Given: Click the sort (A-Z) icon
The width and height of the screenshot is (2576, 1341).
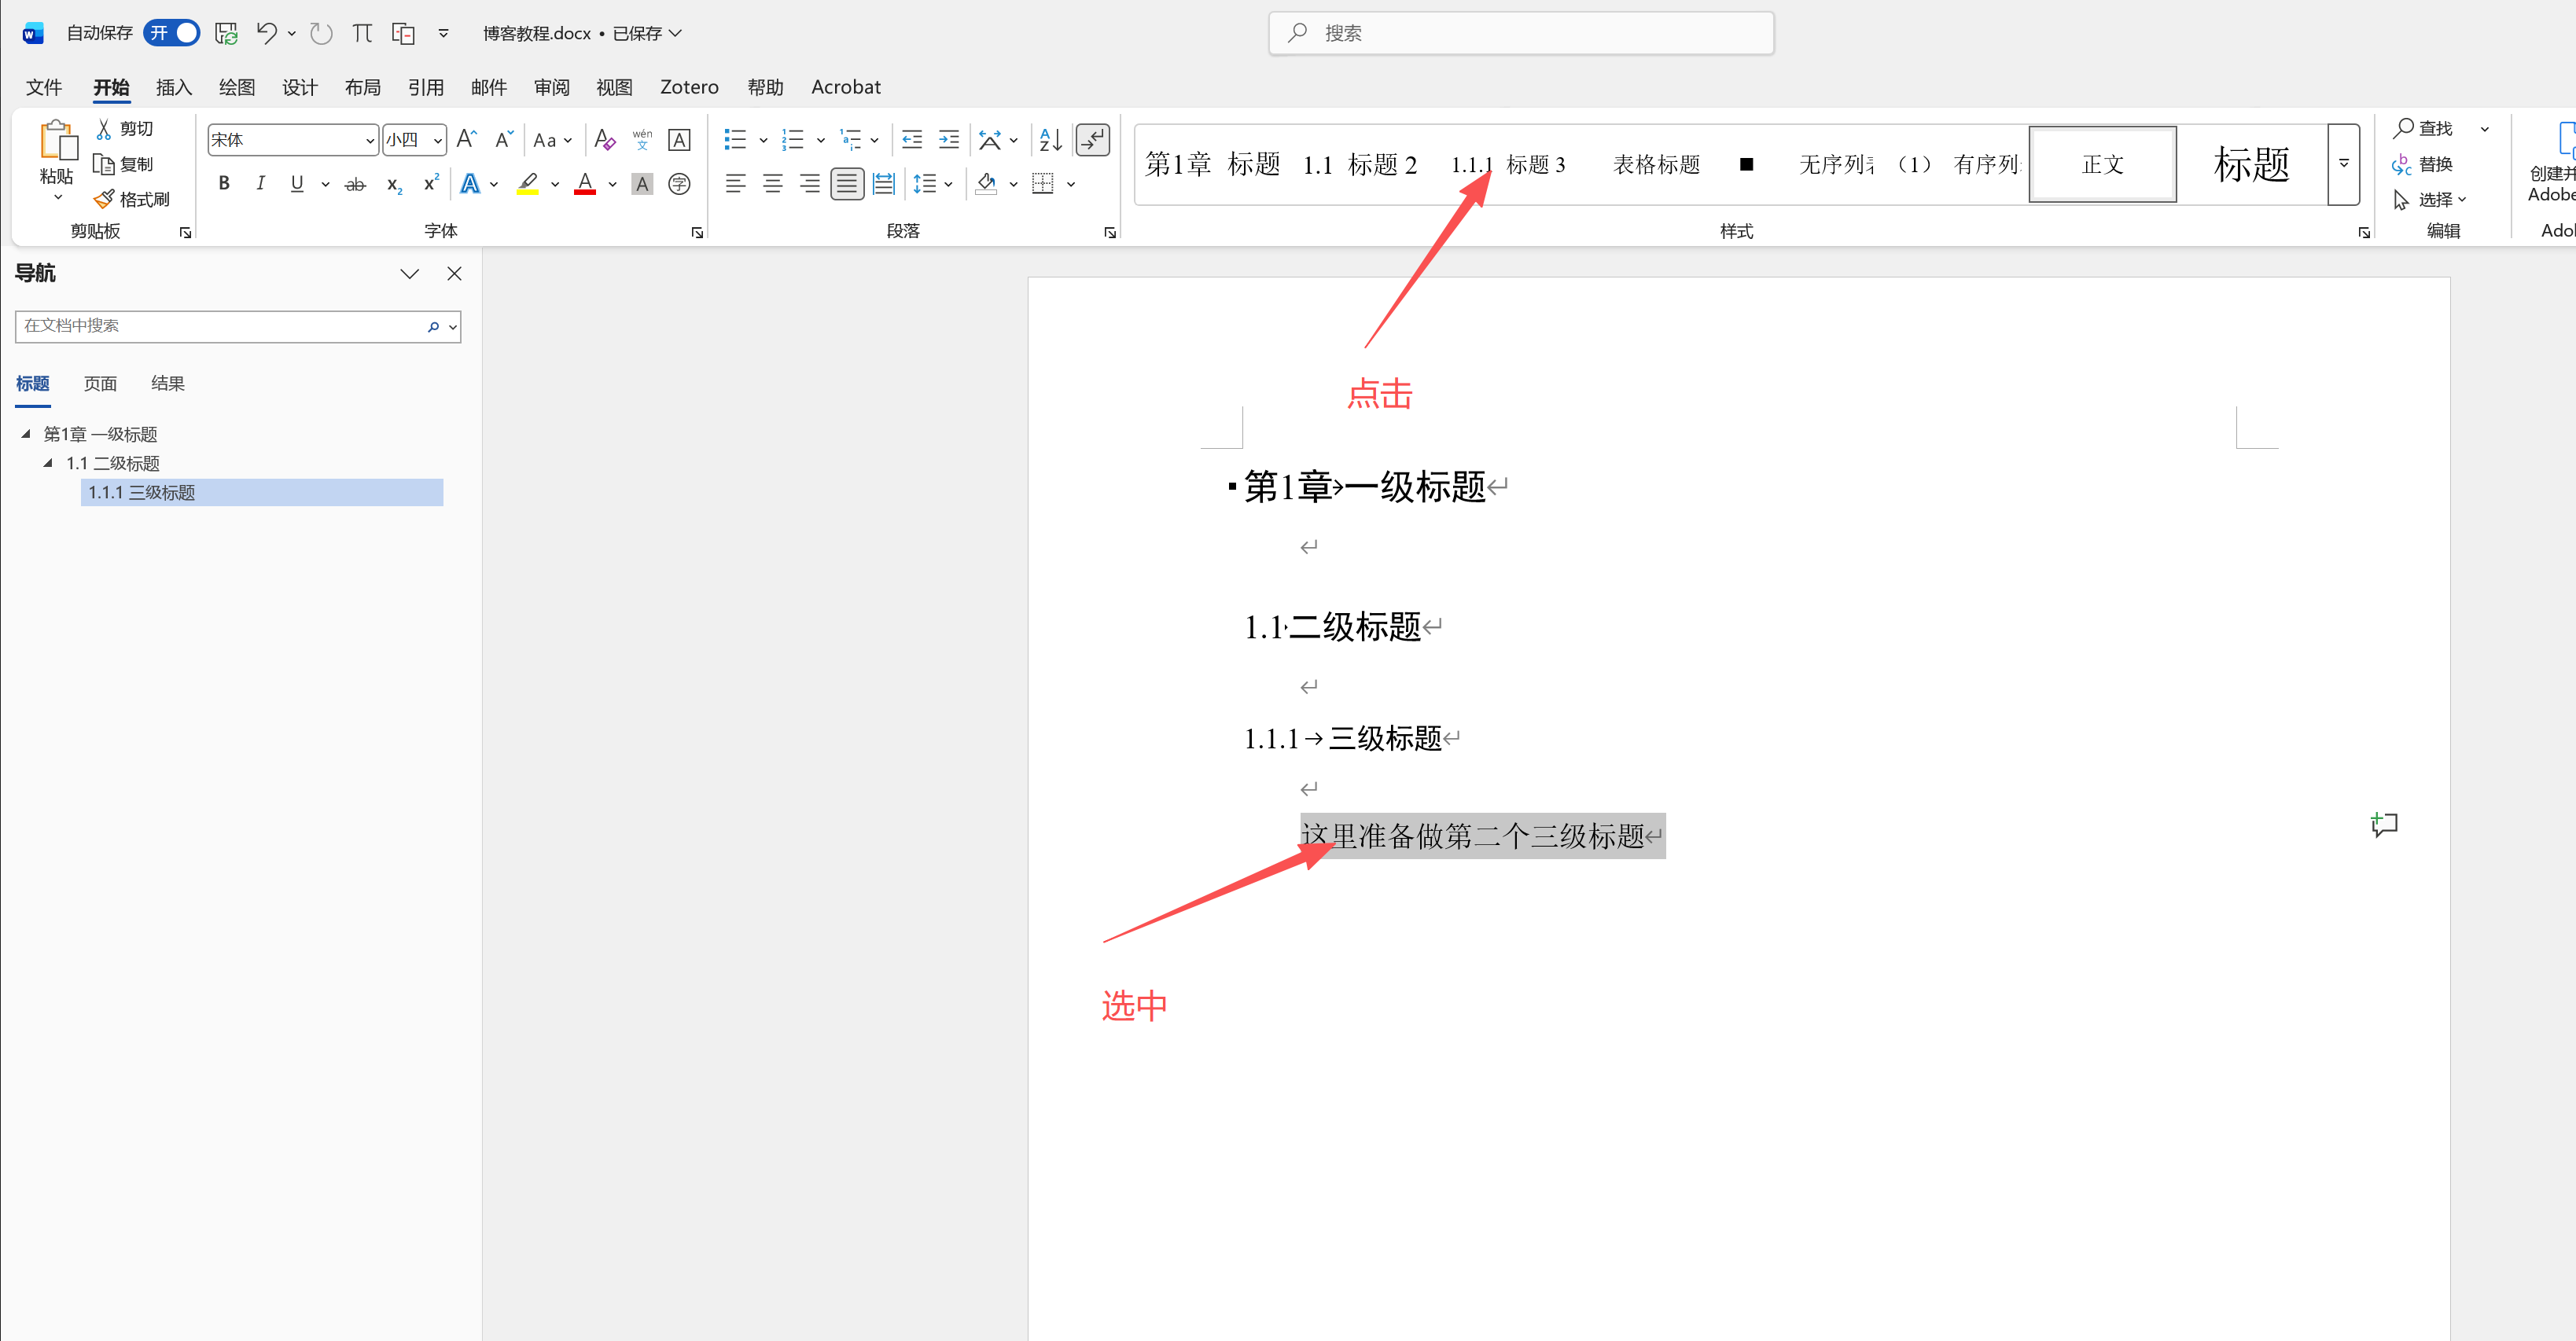Looking at the screenshot, I should click(1050, 140).
